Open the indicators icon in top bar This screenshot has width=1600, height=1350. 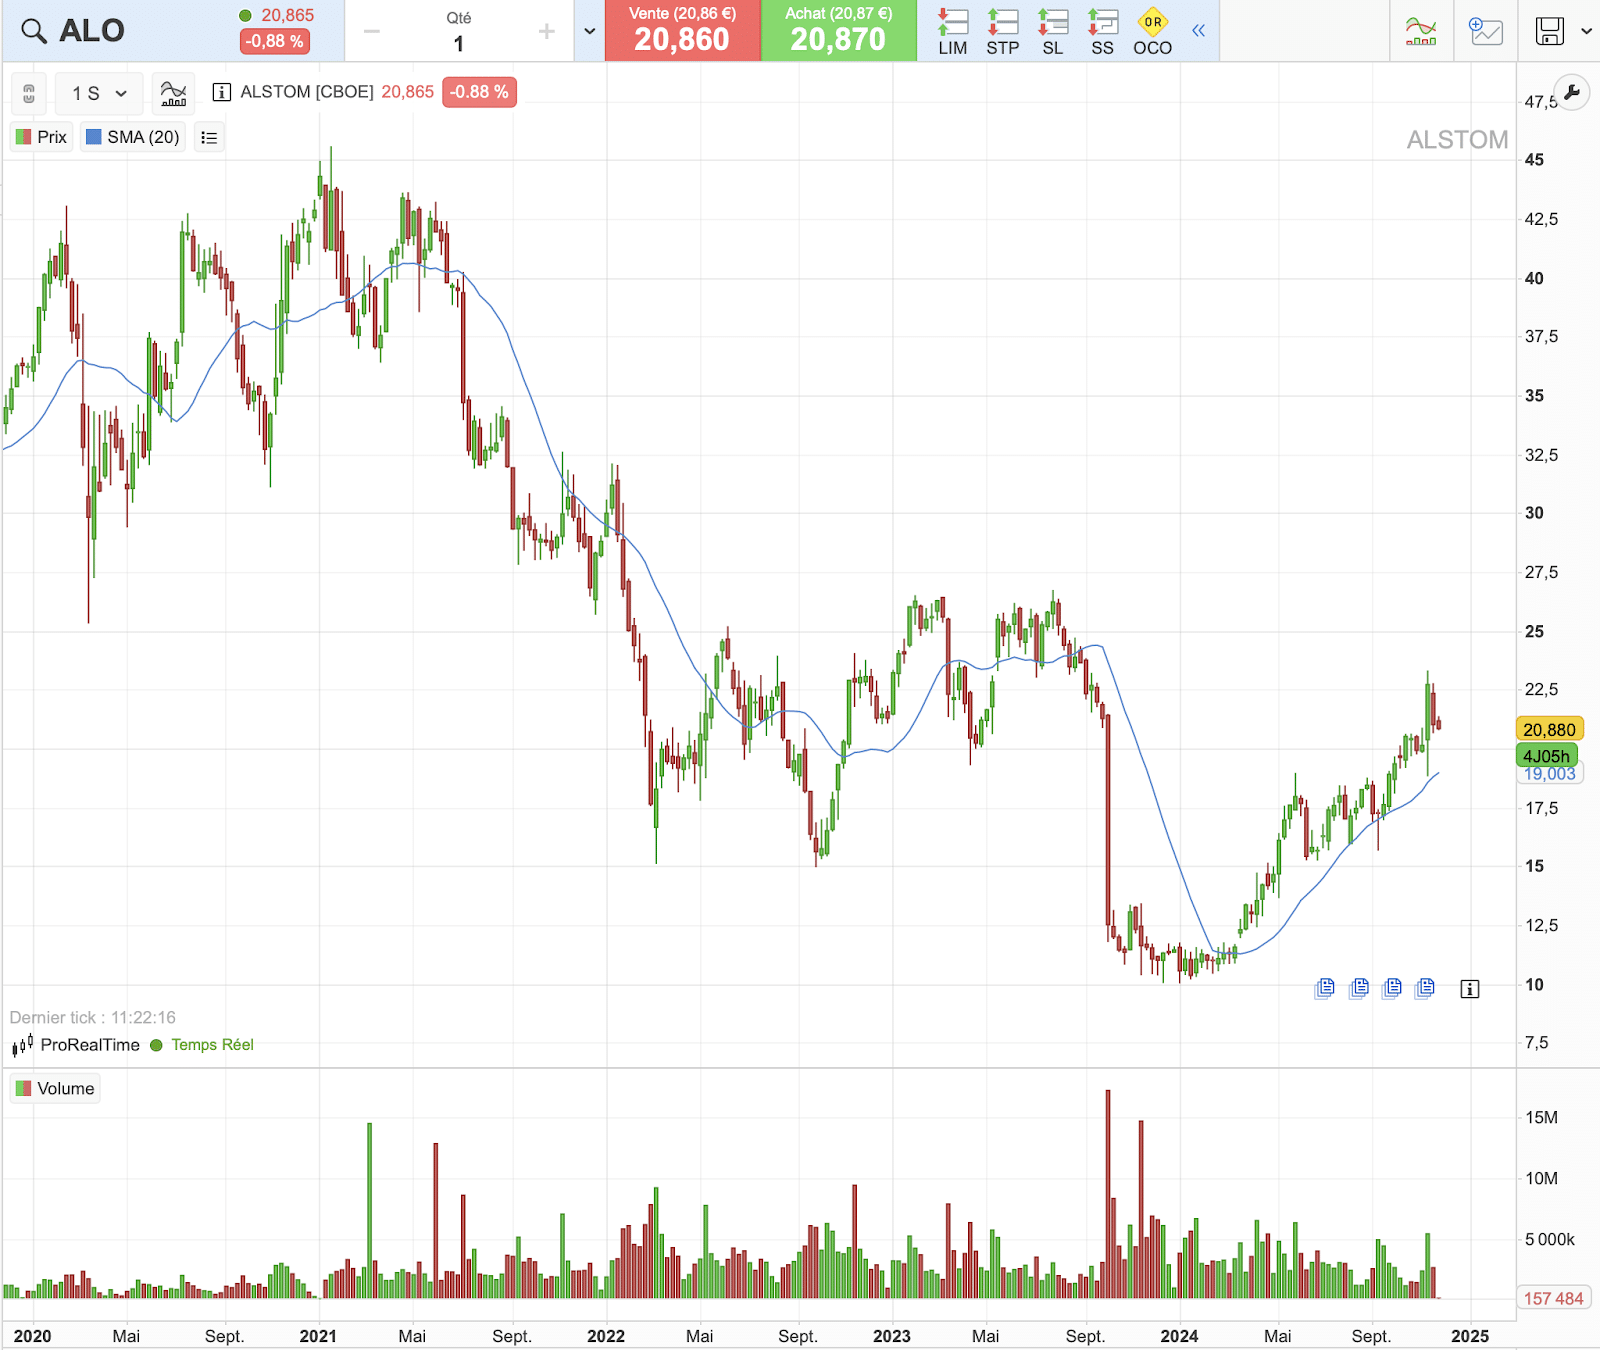[1421, 31]
